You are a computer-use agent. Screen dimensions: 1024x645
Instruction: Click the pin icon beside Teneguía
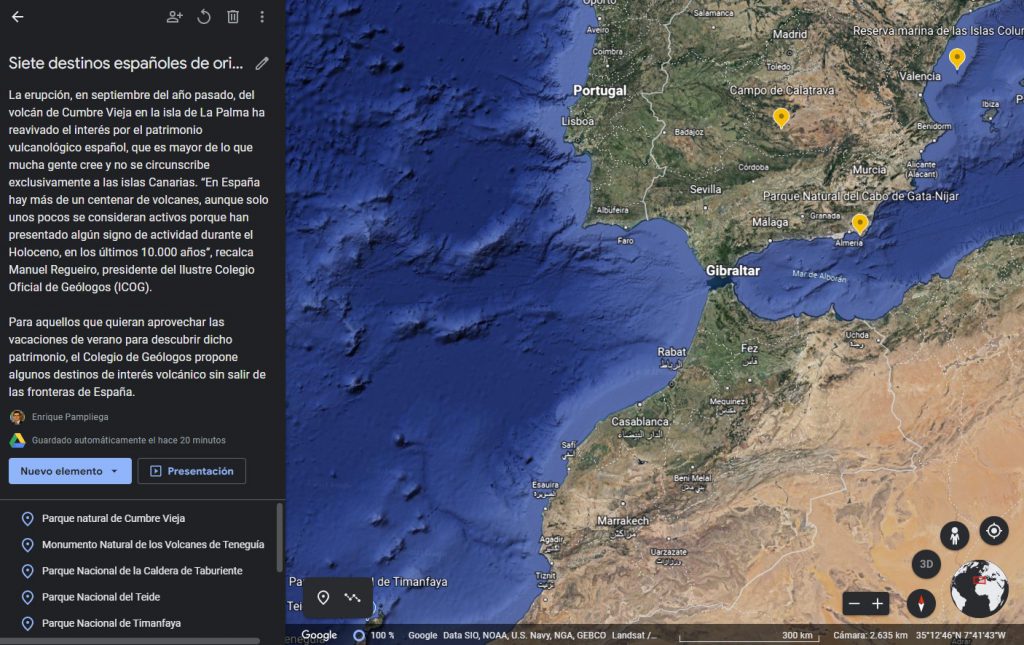(x=27, y=544)
